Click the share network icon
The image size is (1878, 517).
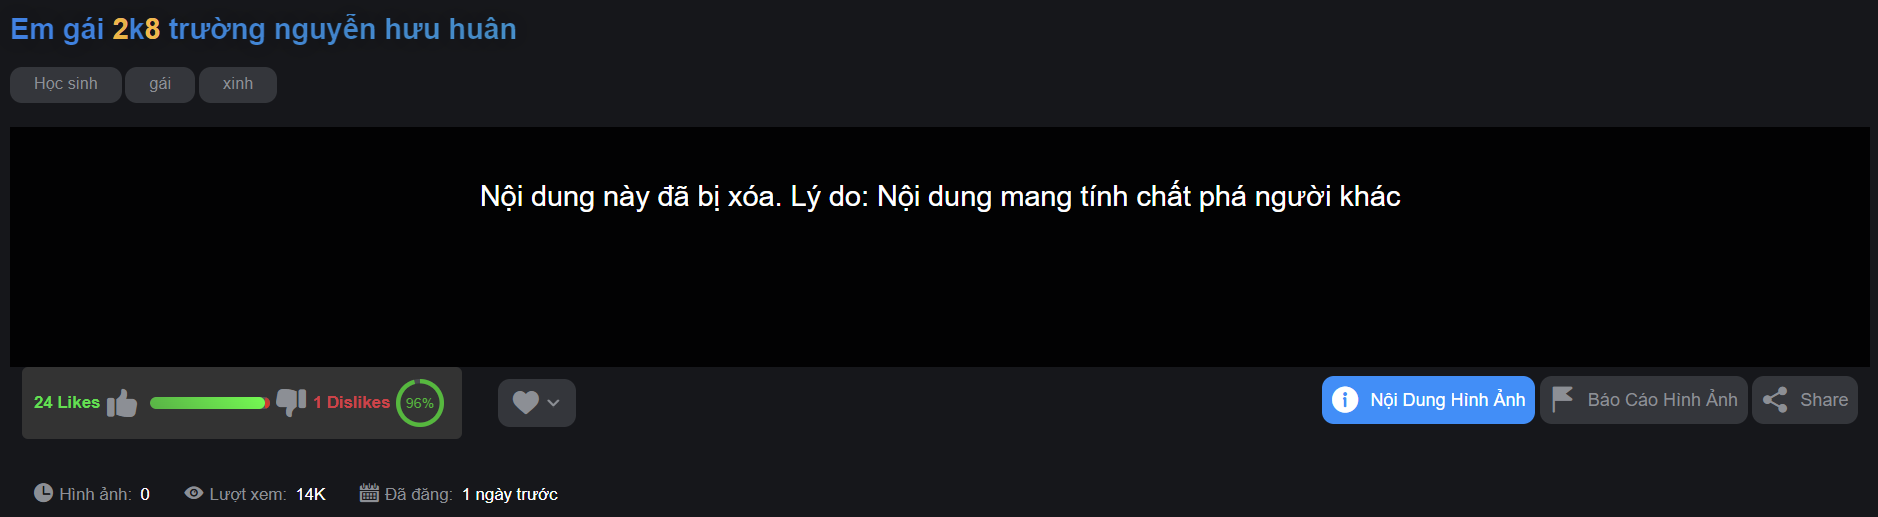click(1775, 400)
